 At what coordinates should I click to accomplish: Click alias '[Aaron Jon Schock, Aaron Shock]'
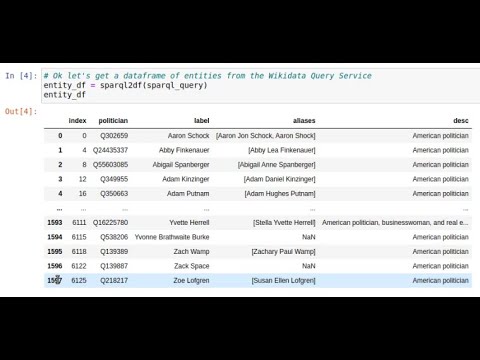click(265, 136)
